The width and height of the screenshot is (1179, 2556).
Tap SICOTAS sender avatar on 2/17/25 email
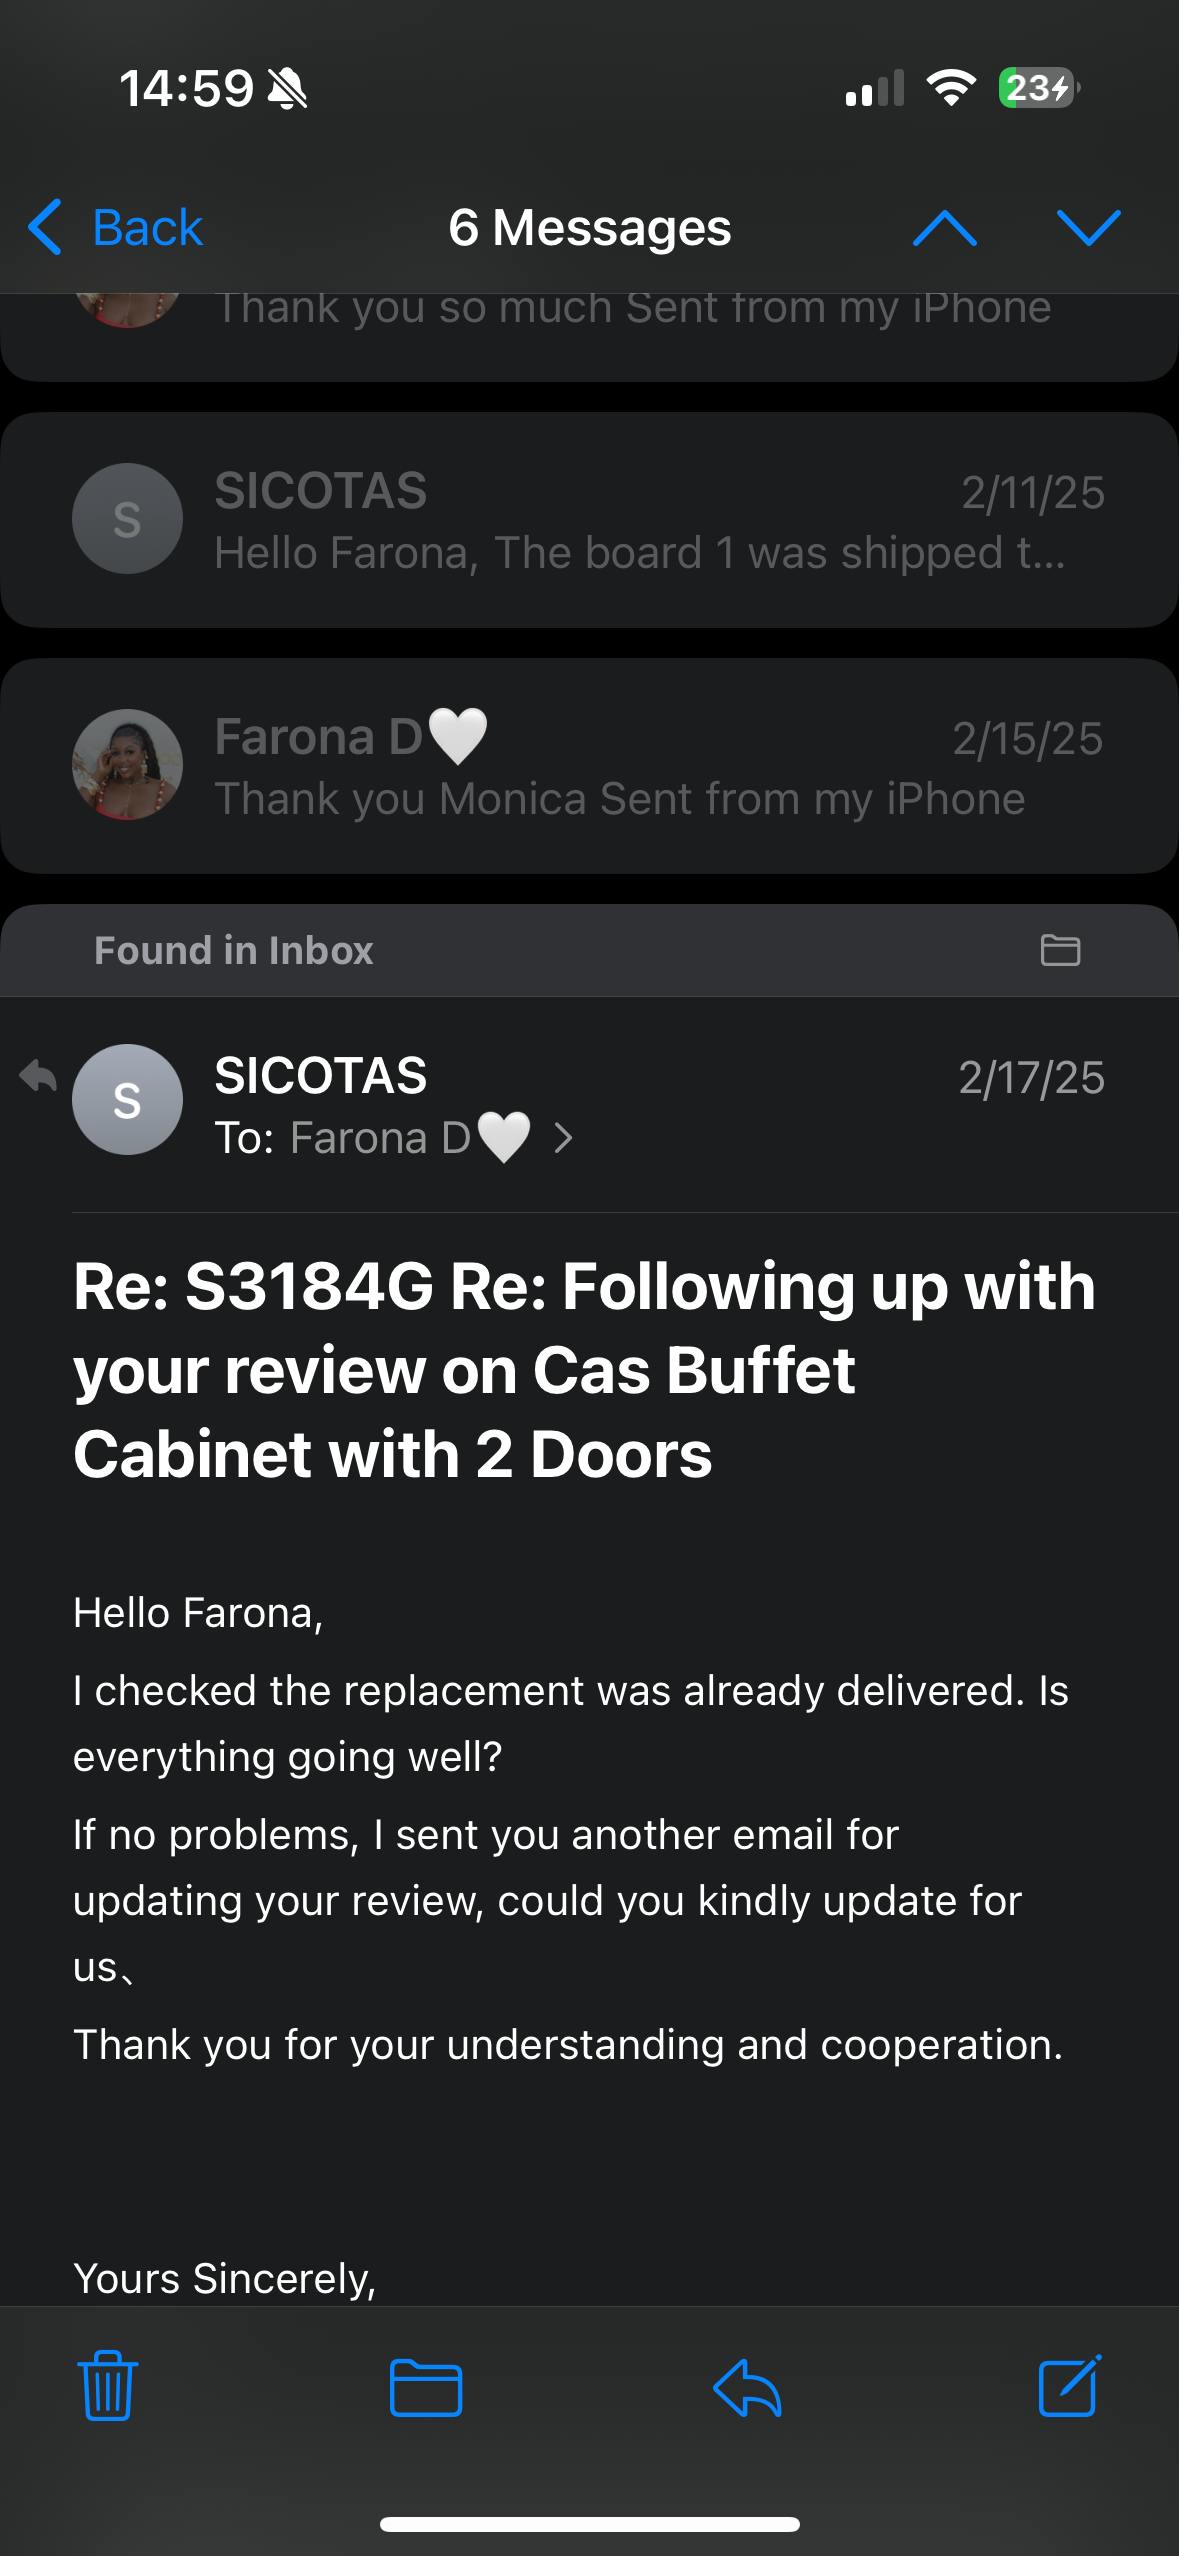[x=127, y=1099]
